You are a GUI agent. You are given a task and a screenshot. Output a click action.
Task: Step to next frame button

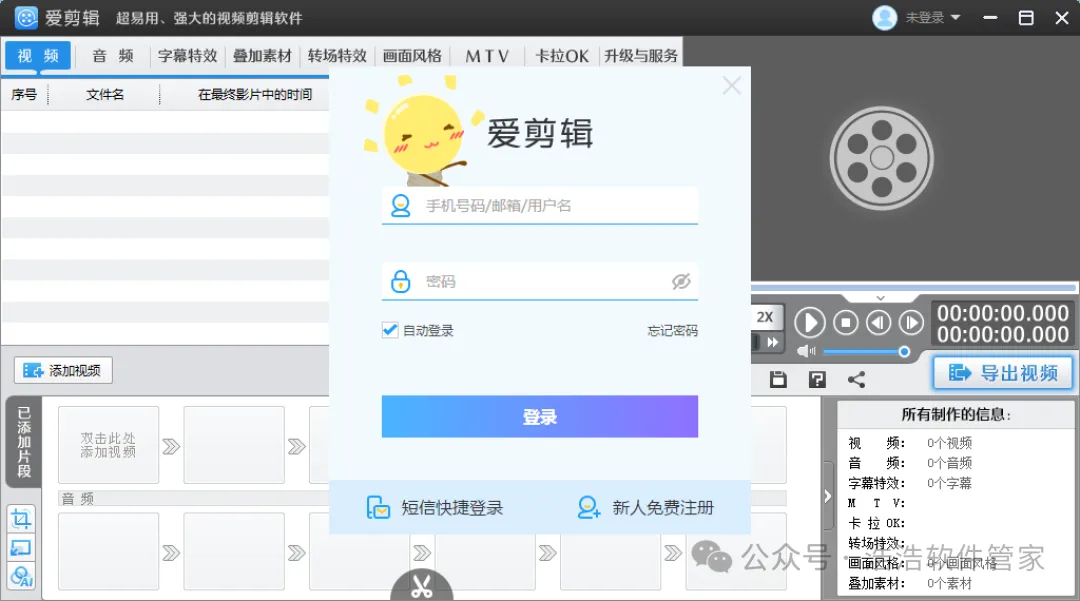coord(911,322)
